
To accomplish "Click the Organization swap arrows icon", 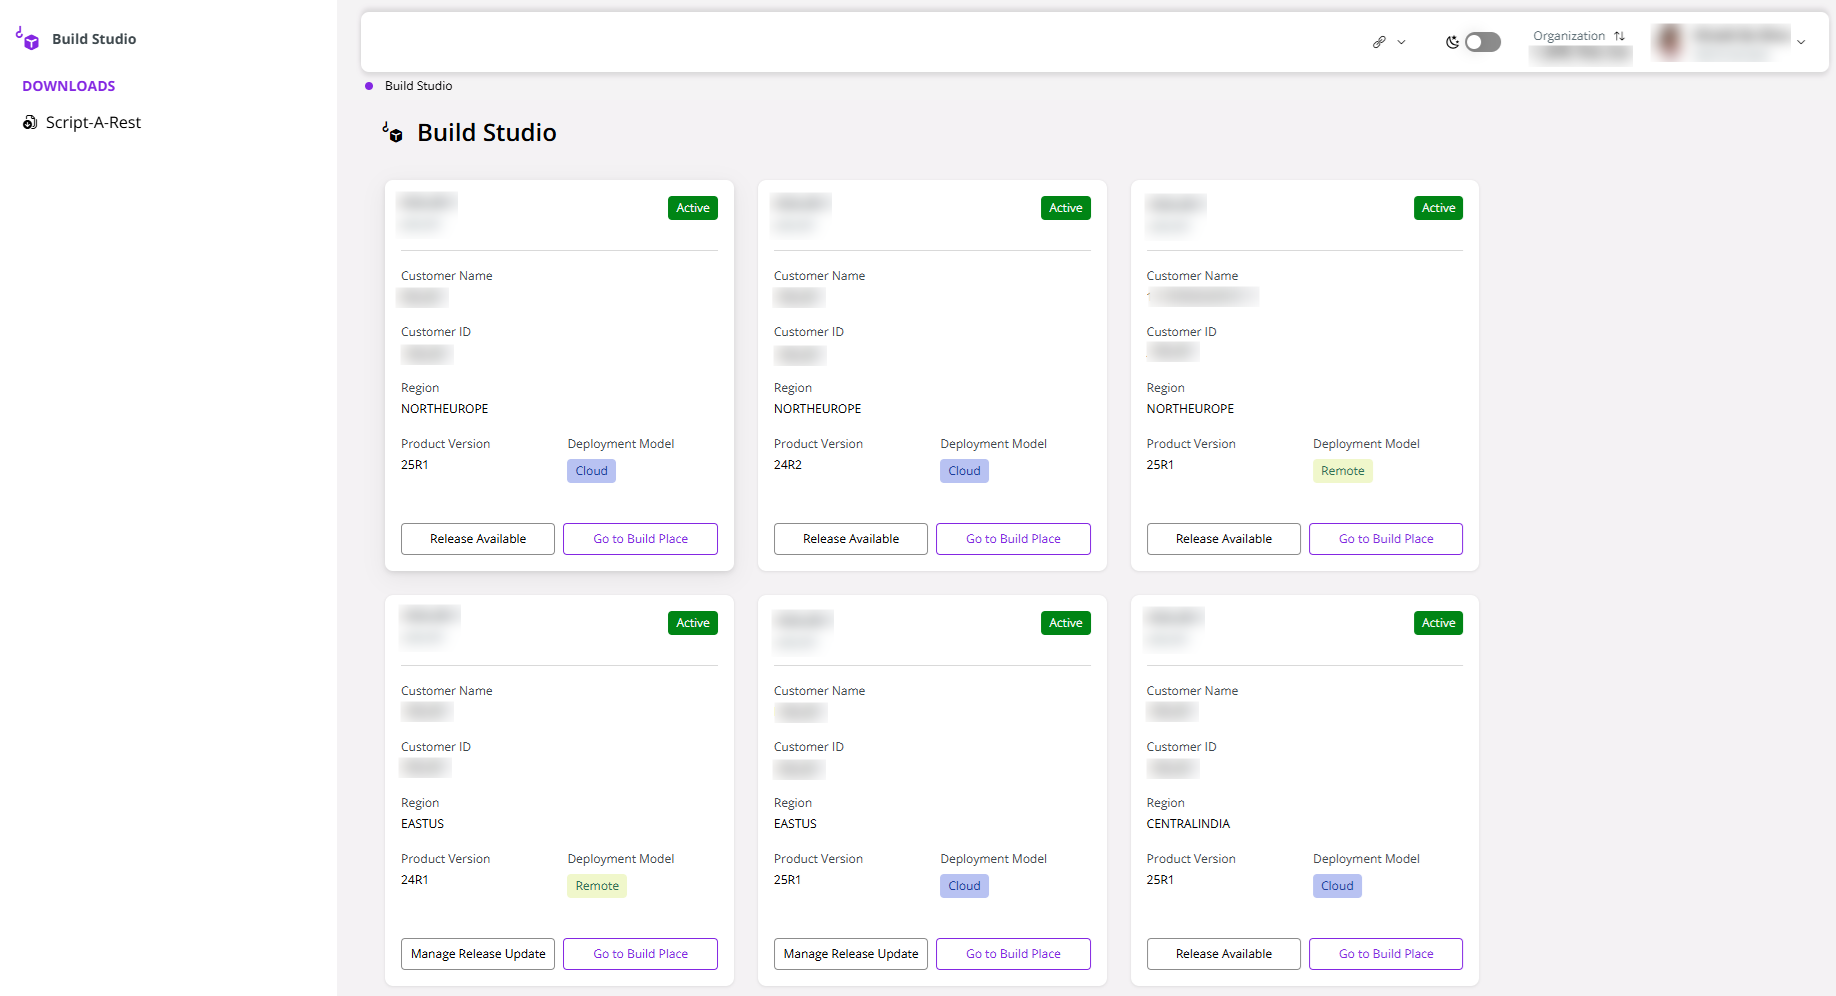I will tap(1619, 36).
